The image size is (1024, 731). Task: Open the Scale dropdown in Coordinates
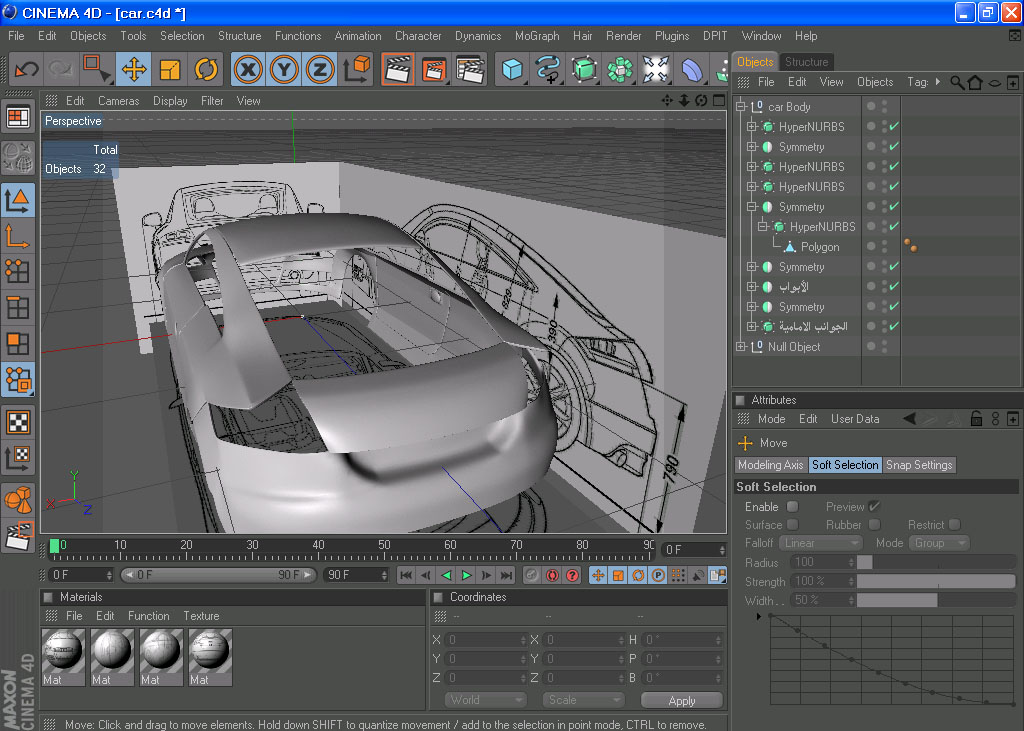tap(583, 700)
